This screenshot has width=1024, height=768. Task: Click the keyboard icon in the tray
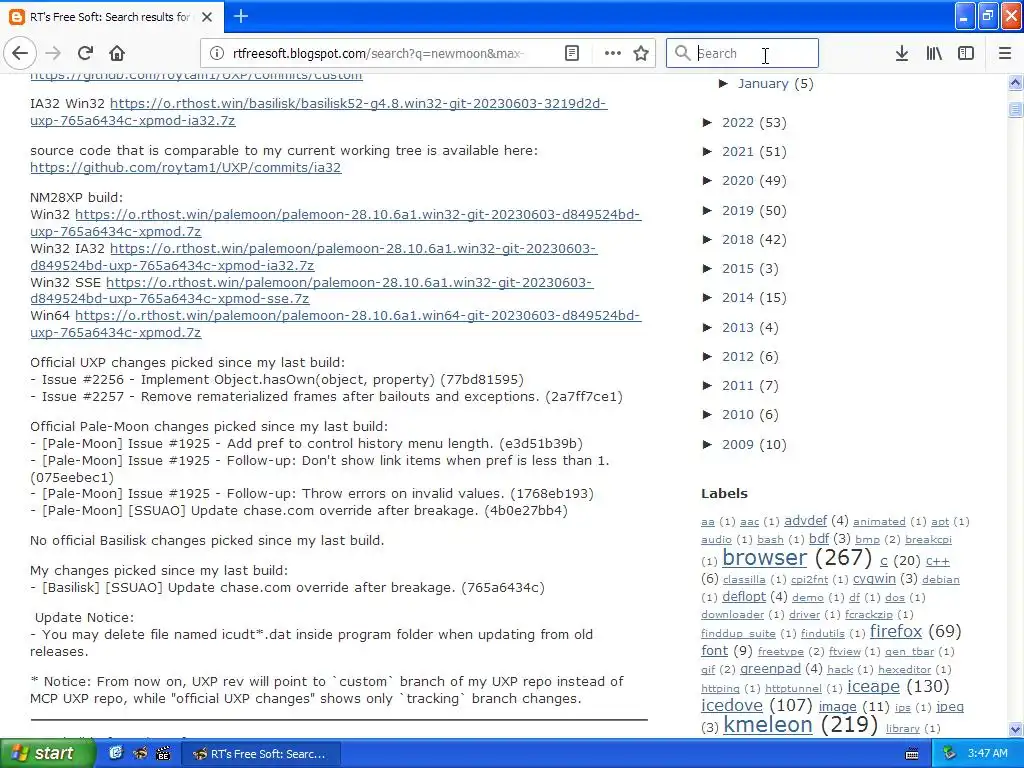[x=912, y=754]
